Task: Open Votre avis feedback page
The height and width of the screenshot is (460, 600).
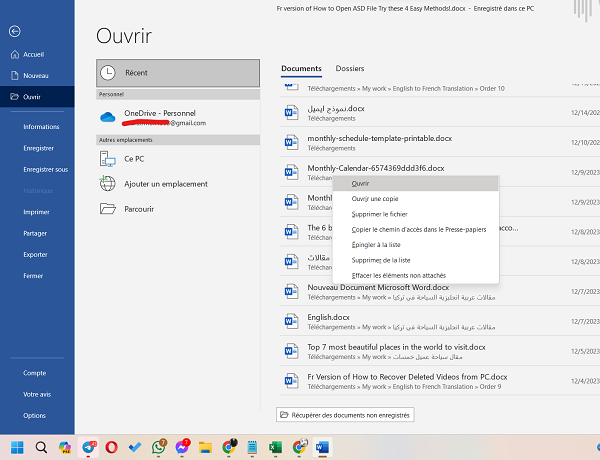Action: (x=37, y=394)
